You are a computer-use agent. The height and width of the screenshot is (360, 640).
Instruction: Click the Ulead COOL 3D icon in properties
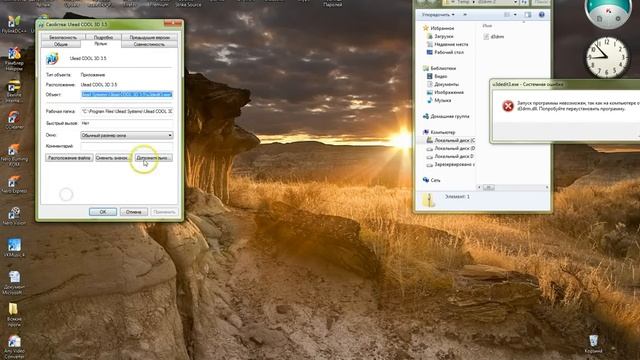pyautogui.click(x=52, y=58)
